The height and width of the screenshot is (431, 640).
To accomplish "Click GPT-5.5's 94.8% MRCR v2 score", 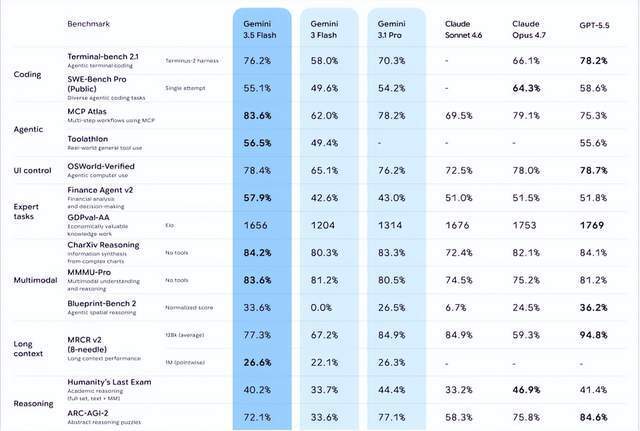I will [593, 335].
